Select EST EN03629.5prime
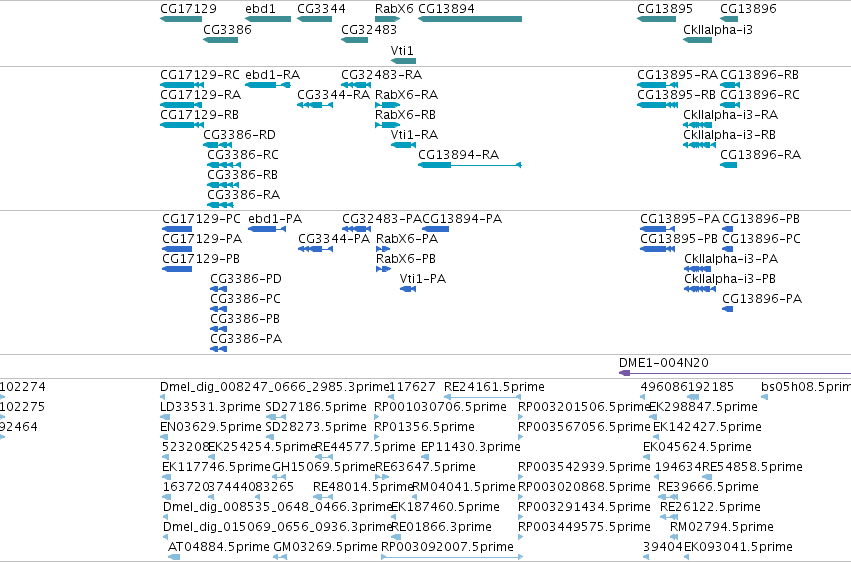The image size is (851, 562). 163,438
